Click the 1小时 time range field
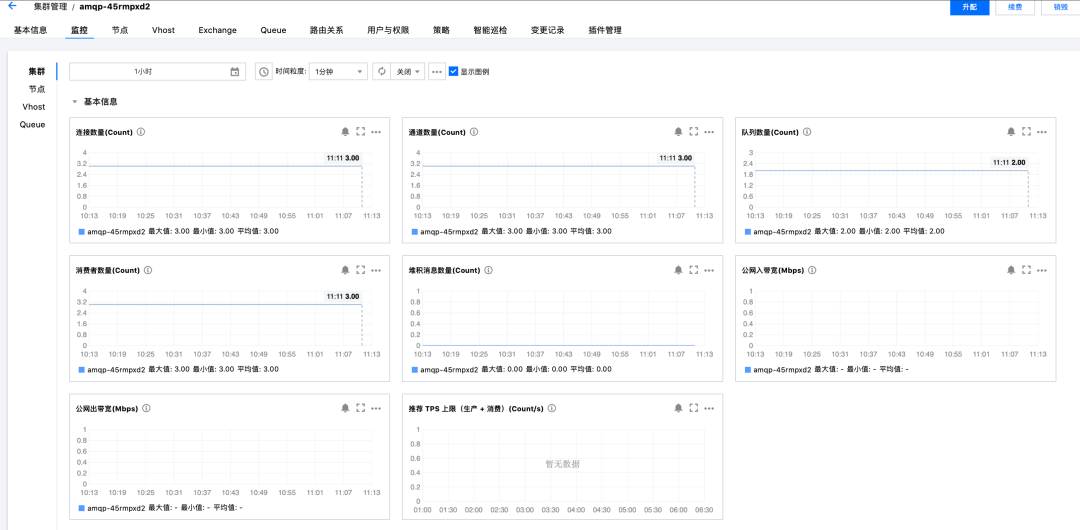 coord(157,72)
